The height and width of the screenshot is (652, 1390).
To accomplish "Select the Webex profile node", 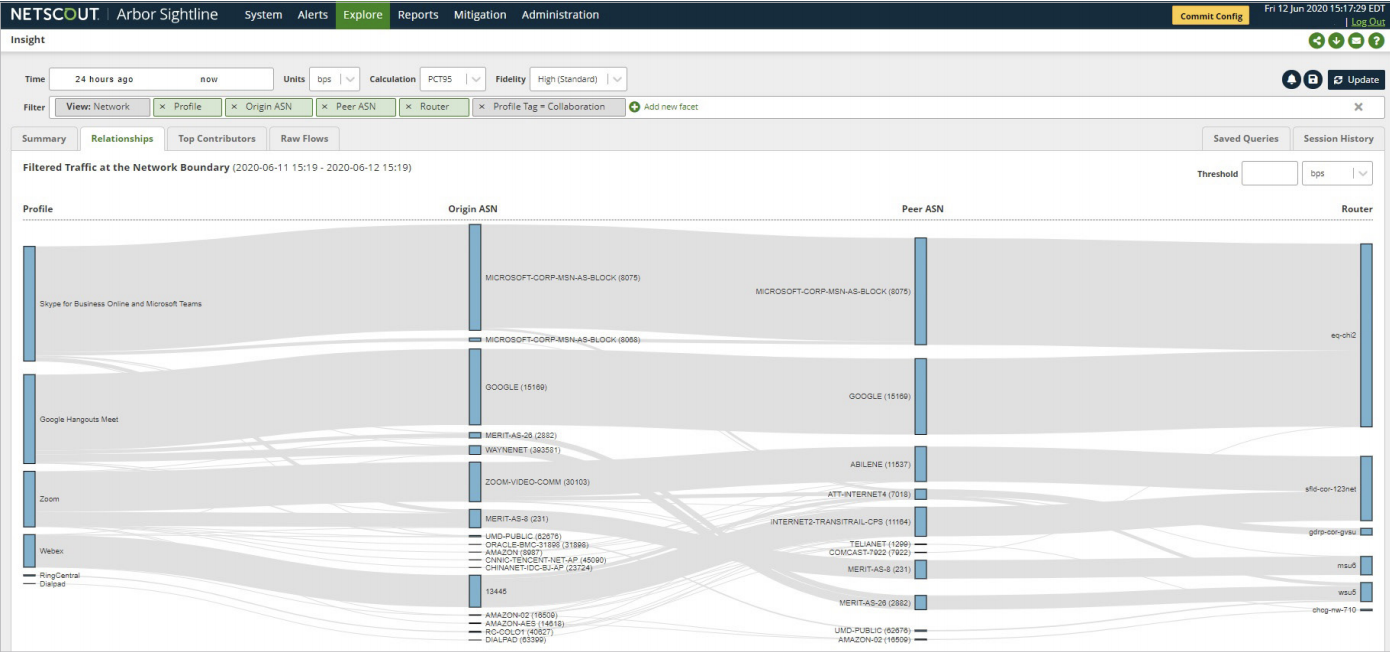I will point(29,551).
